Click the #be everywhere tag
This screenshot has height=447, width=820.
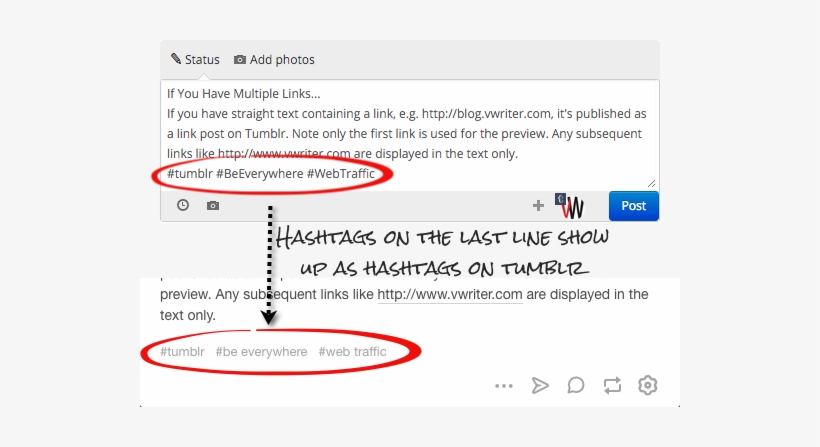coord(261,352)
